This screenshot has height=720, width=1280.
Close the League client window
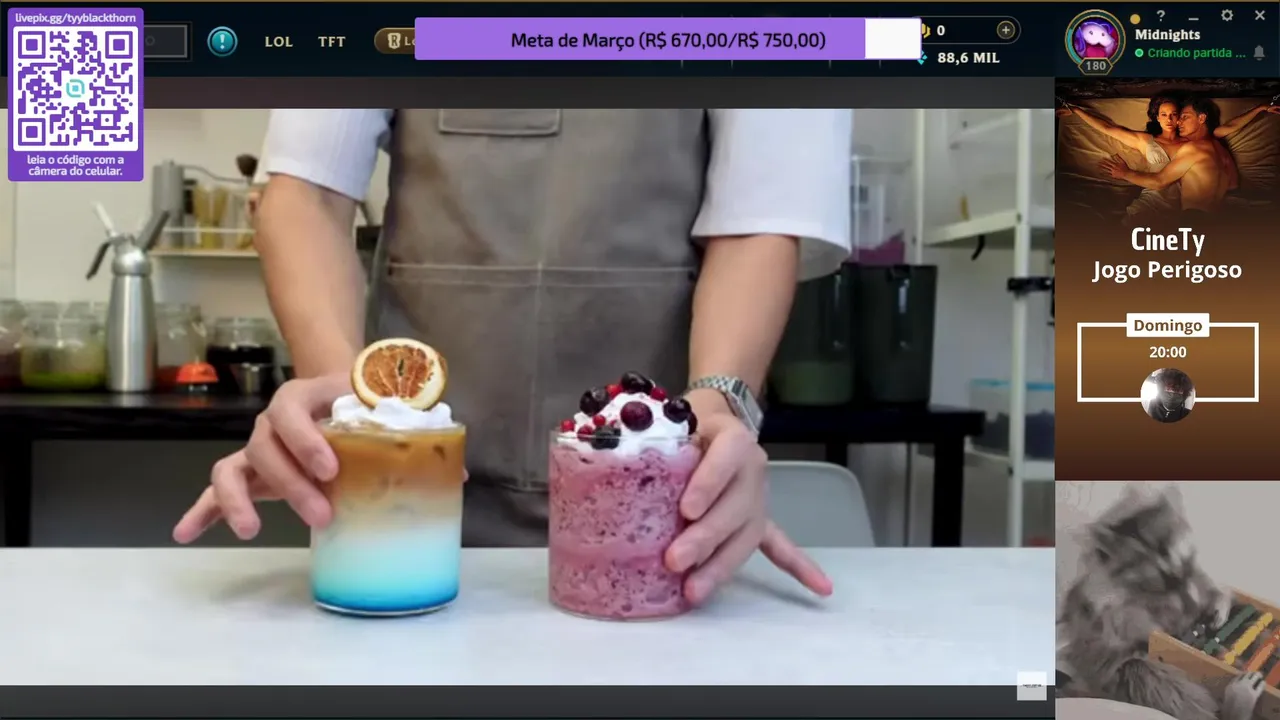[x=1259, y=16]
